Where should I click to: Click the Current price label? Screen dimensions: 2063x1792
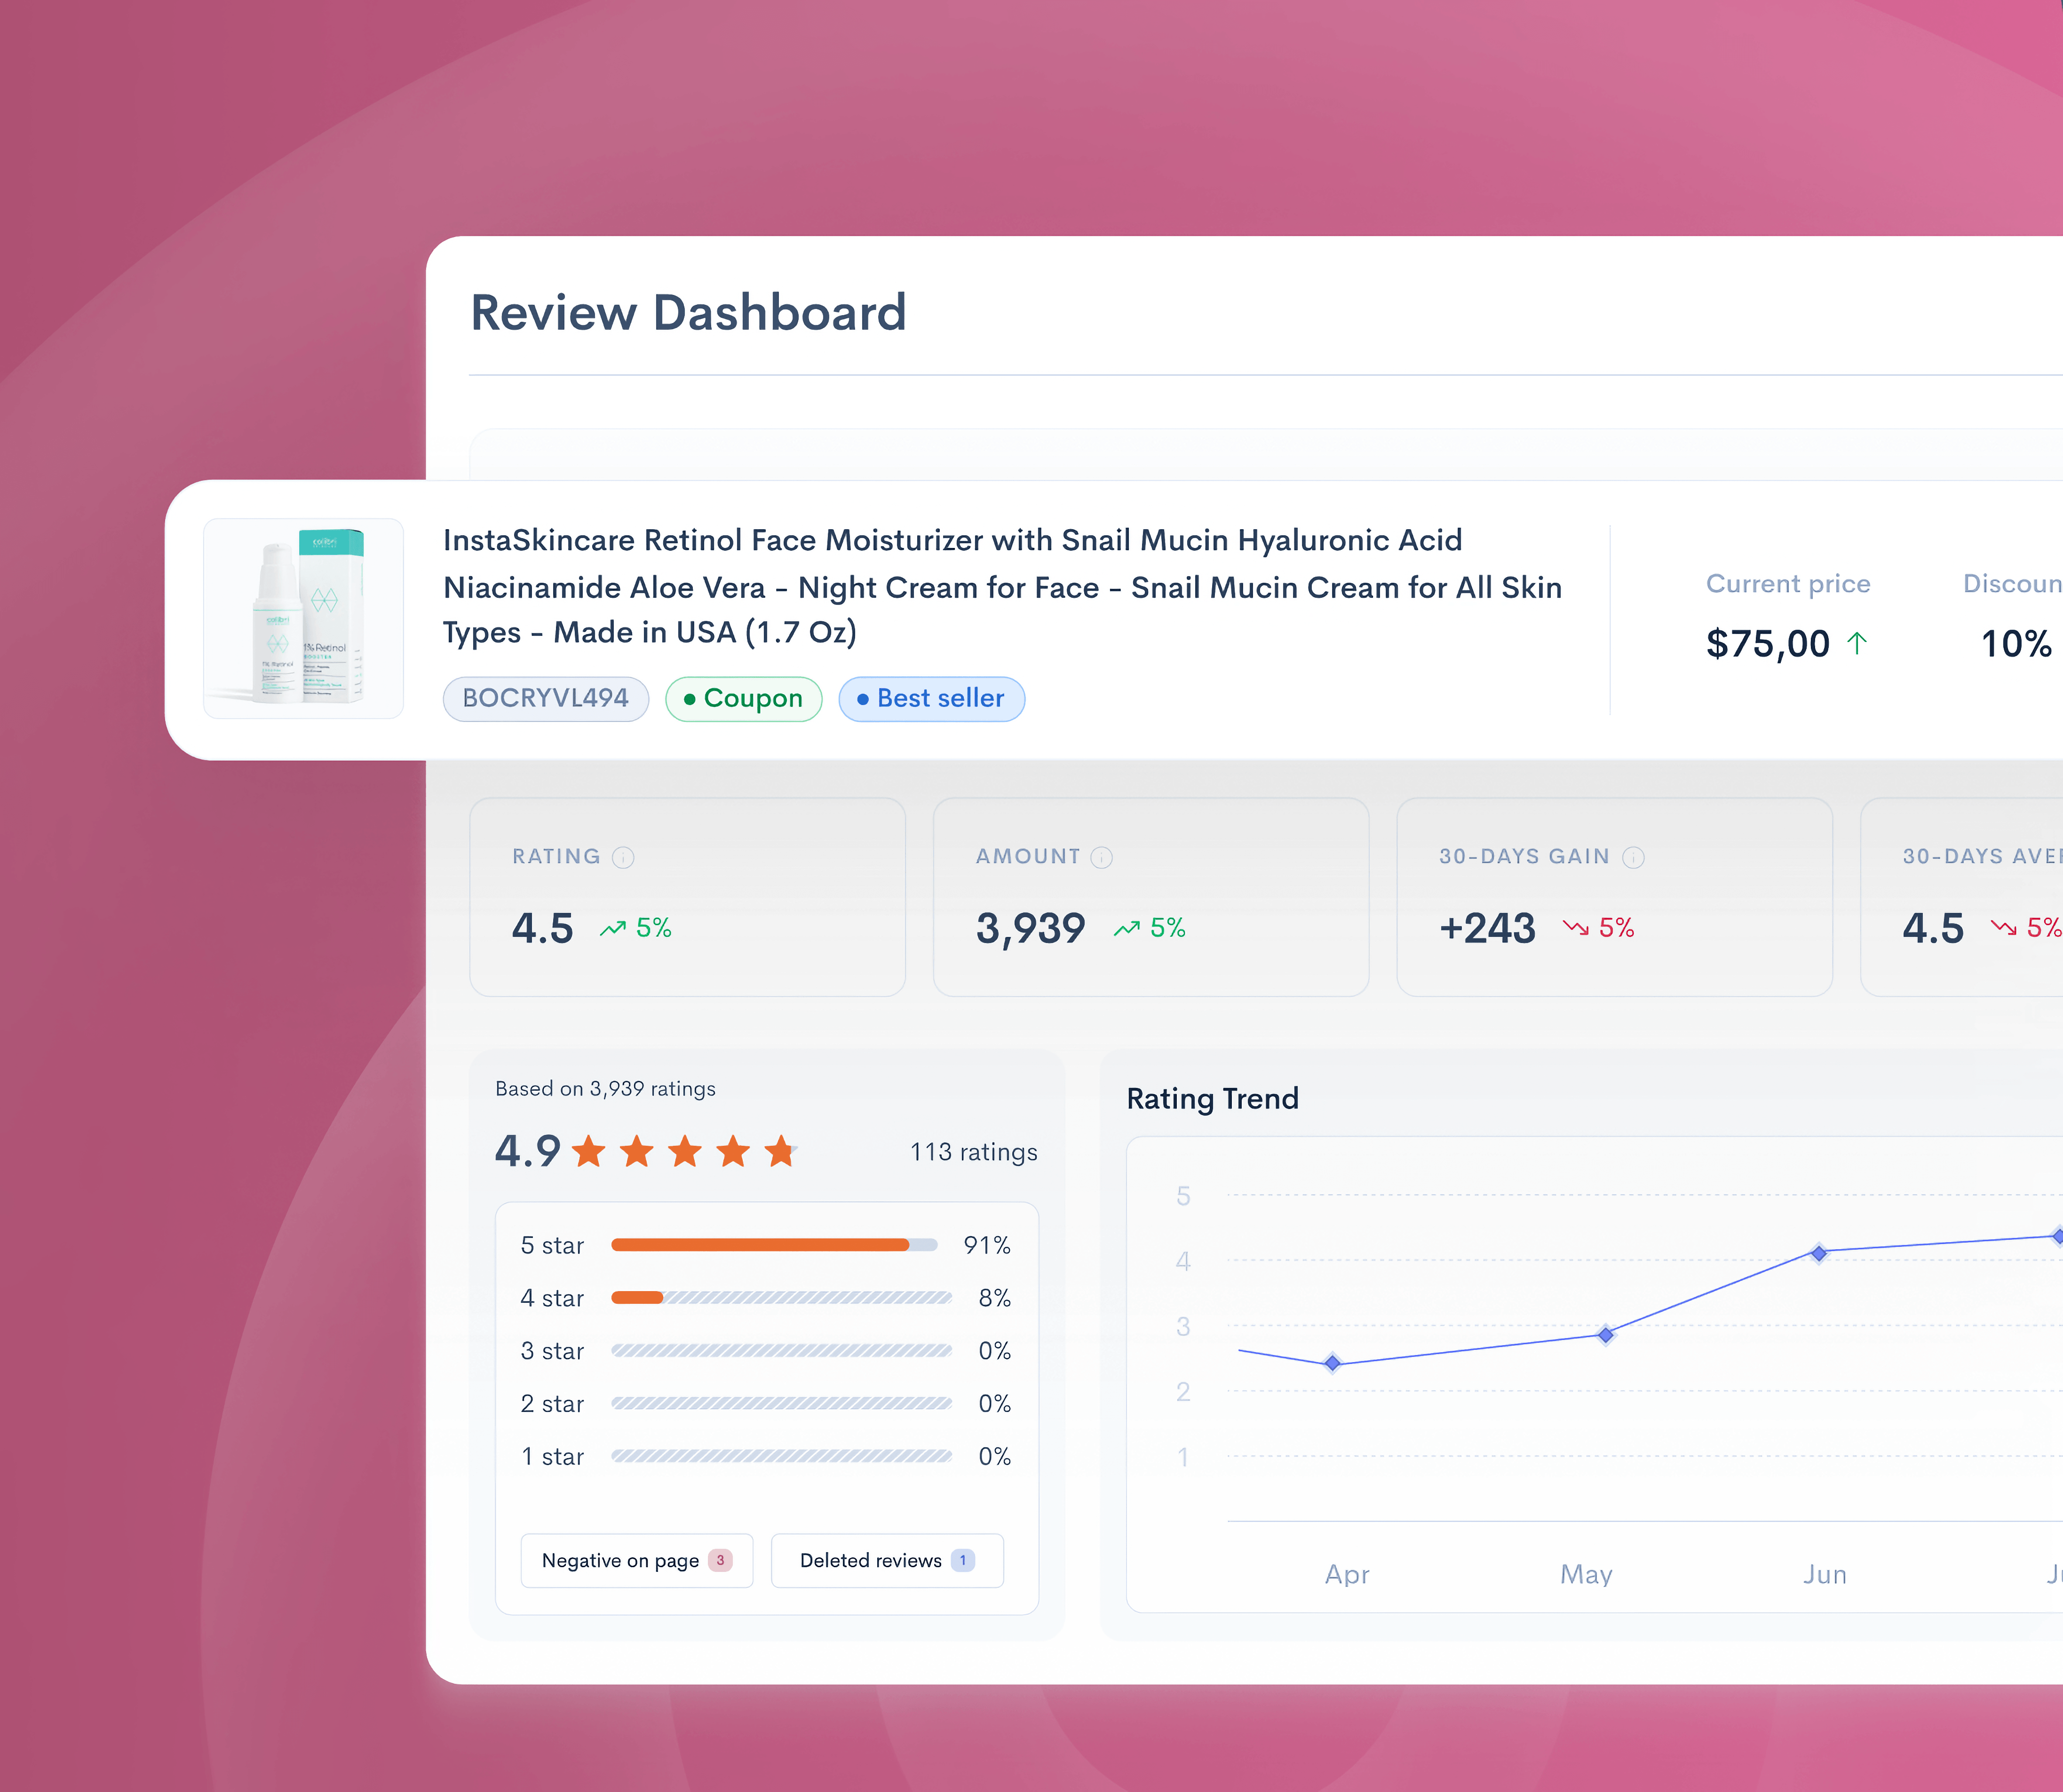(1788, 584)
